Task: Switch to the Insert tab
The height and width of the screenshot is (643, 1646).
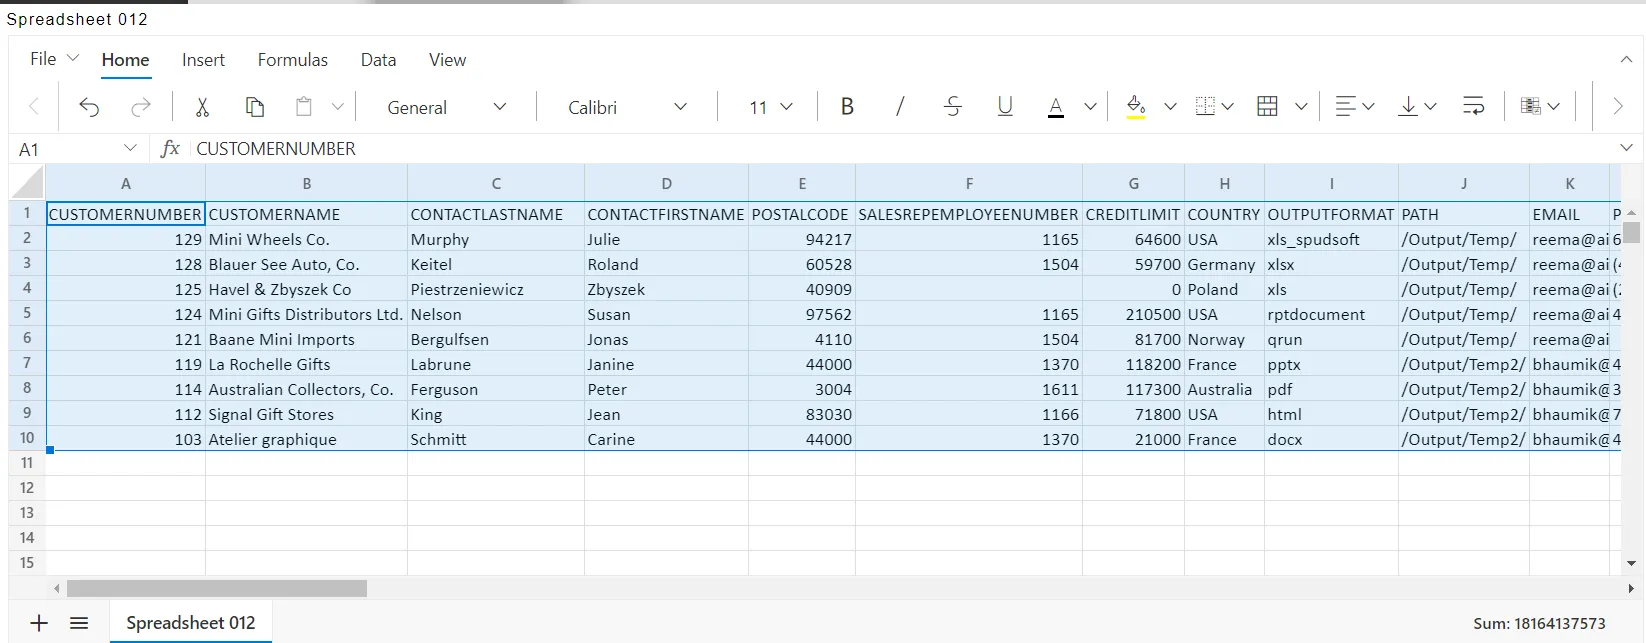Action: 203,60
